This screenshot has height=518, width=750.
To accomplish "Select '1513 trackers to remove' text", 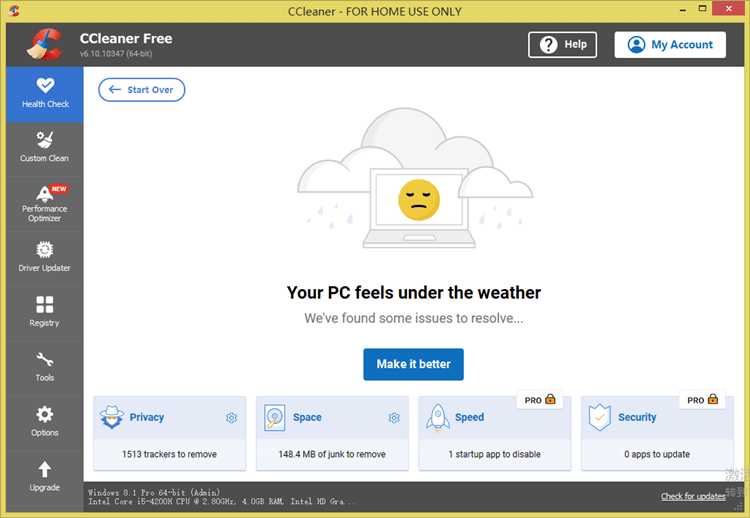I will click(x=169, y=454).
